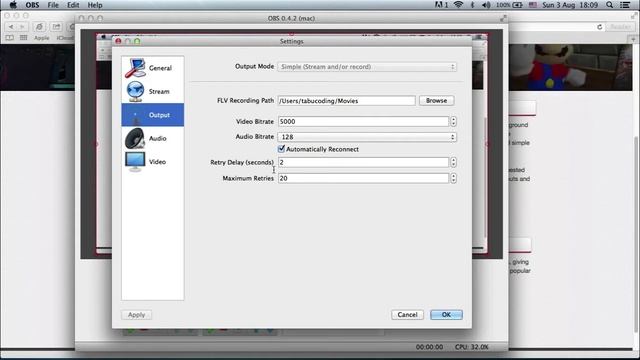The height and width of the screenshot is (360, 640).
Task: Open the Video settings section
Action: click(x=153, y=162)
